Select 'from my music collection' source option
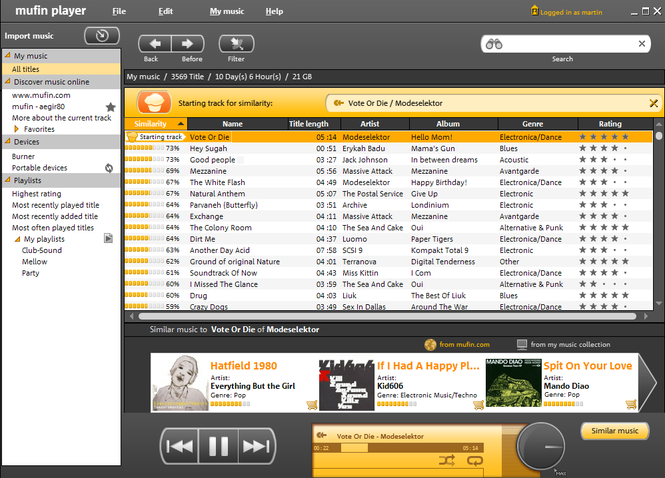 (564, 344)
